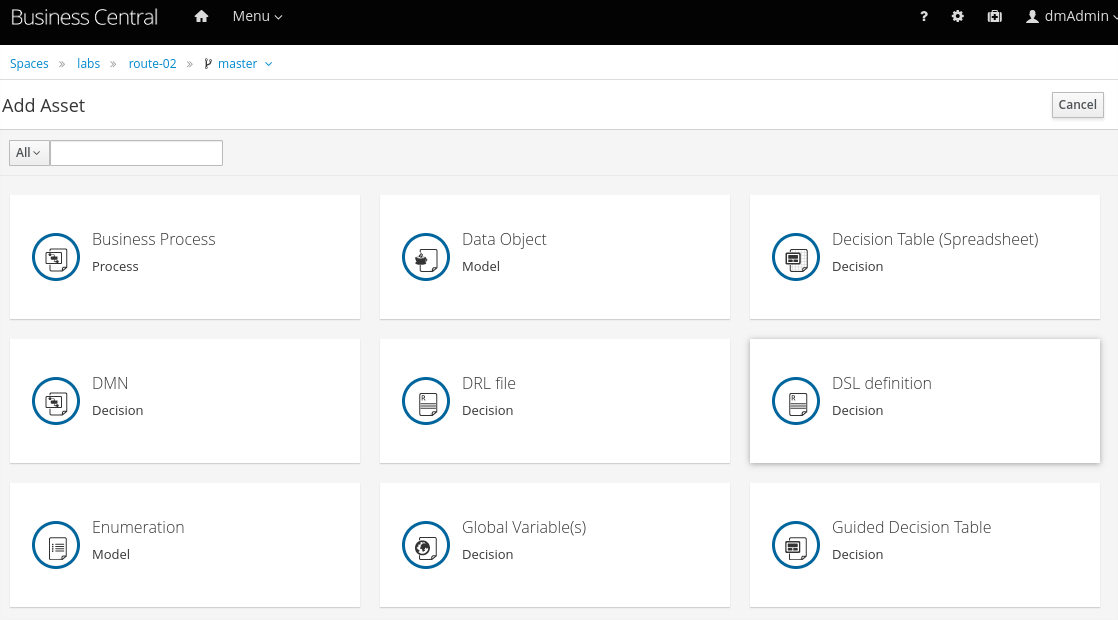Screen dimensions: 1118x620
Task: Open the All category filter dropdown
Action: [29, 153]
